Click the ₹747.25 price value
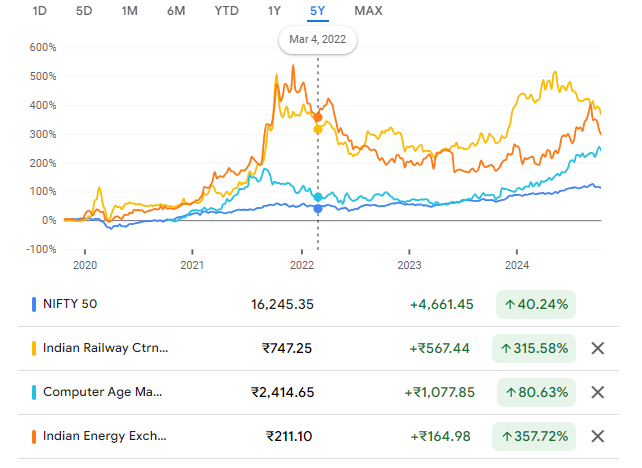The width and height of the screenshot is (642, 468). (x=287, y=348)
